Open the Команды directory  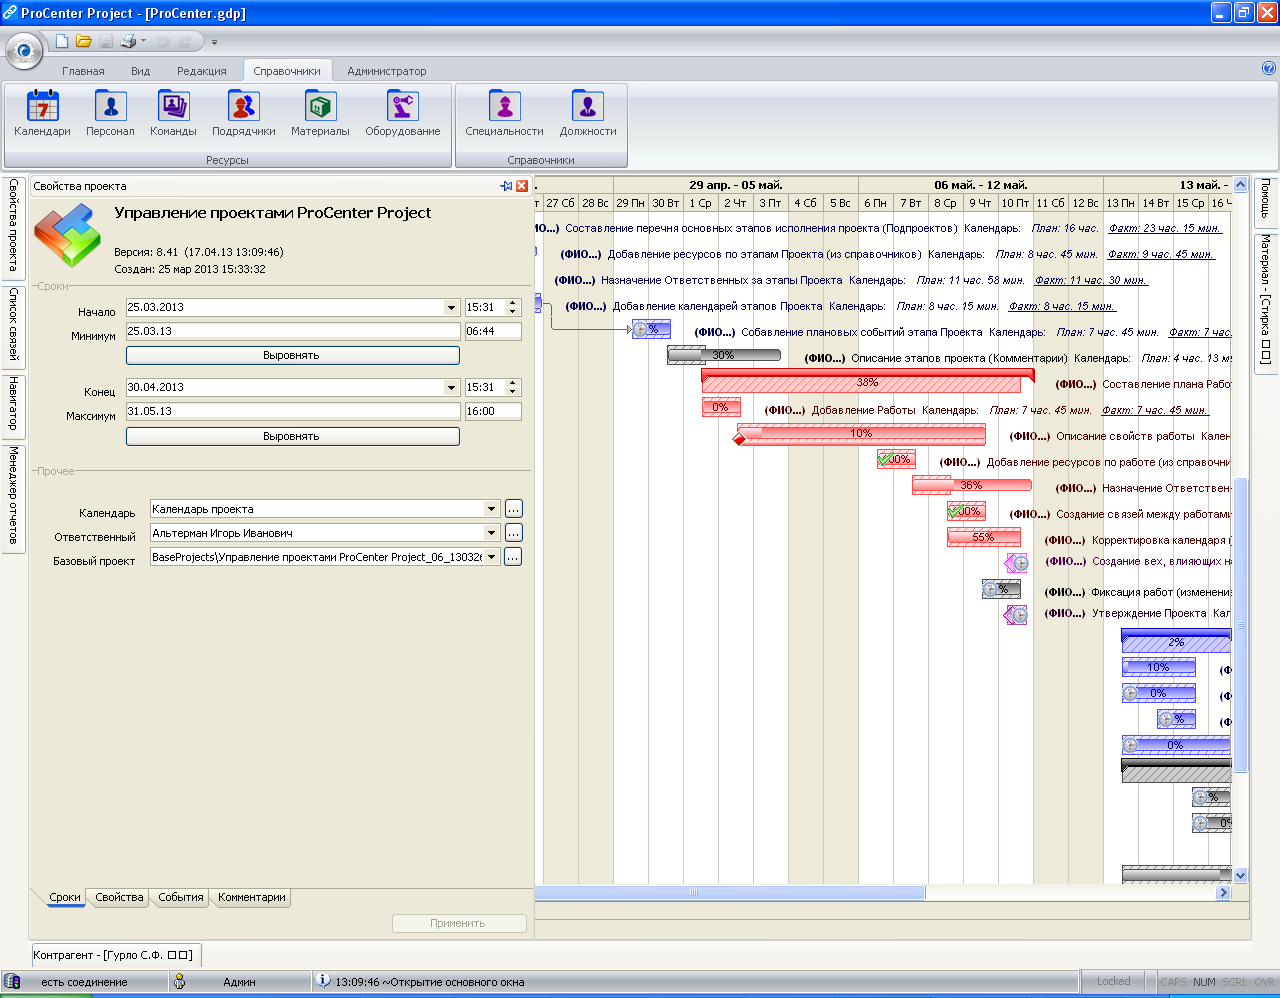[173, 113]
